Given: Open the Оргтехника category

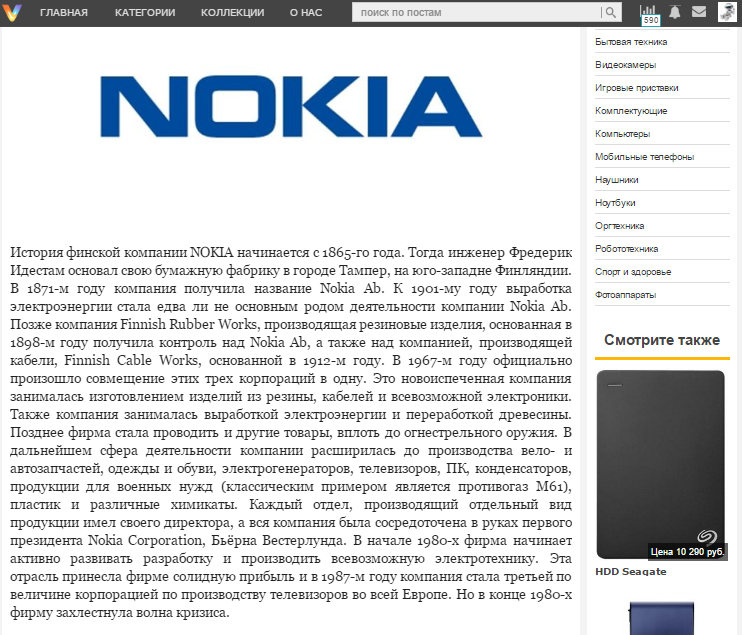Looking at the screenshot, I should coord(619,226).
